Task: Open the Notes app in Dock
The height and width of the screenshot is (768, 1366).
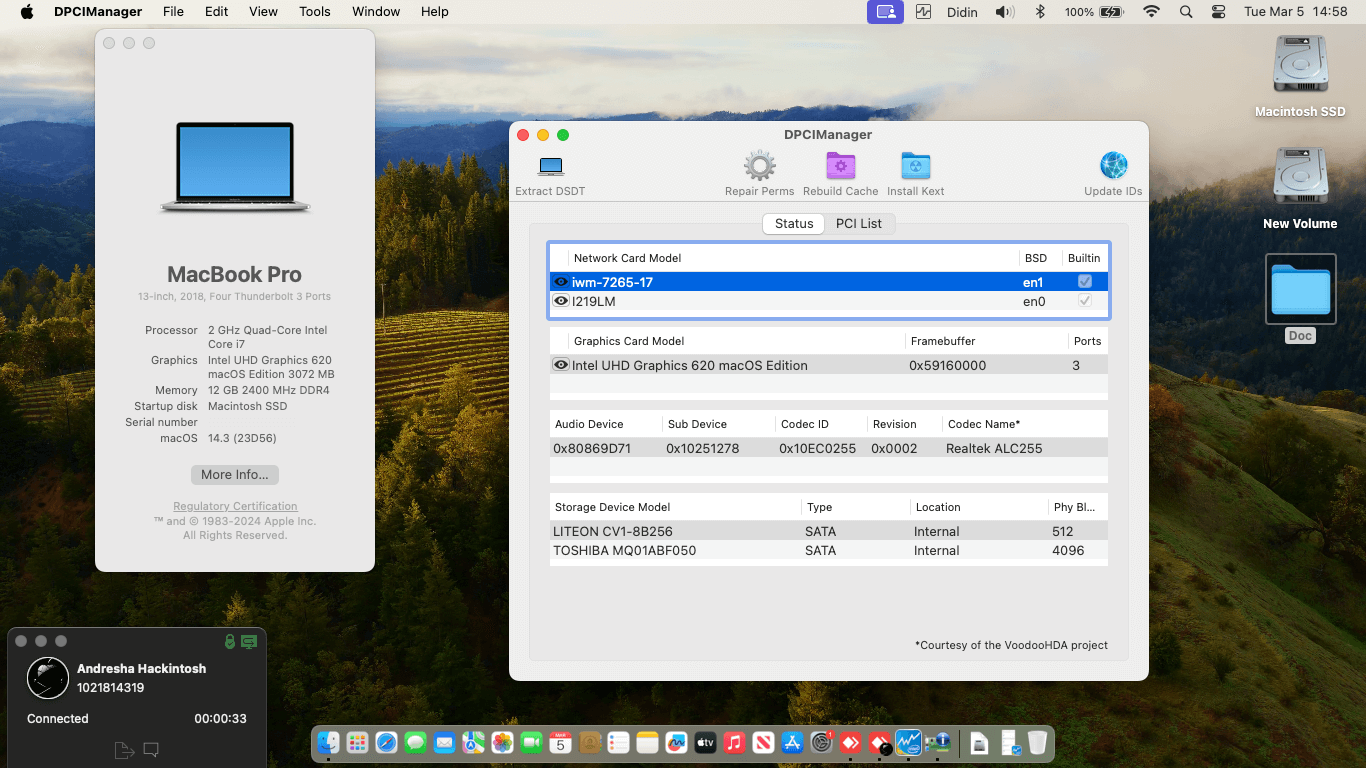Action: click(x=647, y=742)
